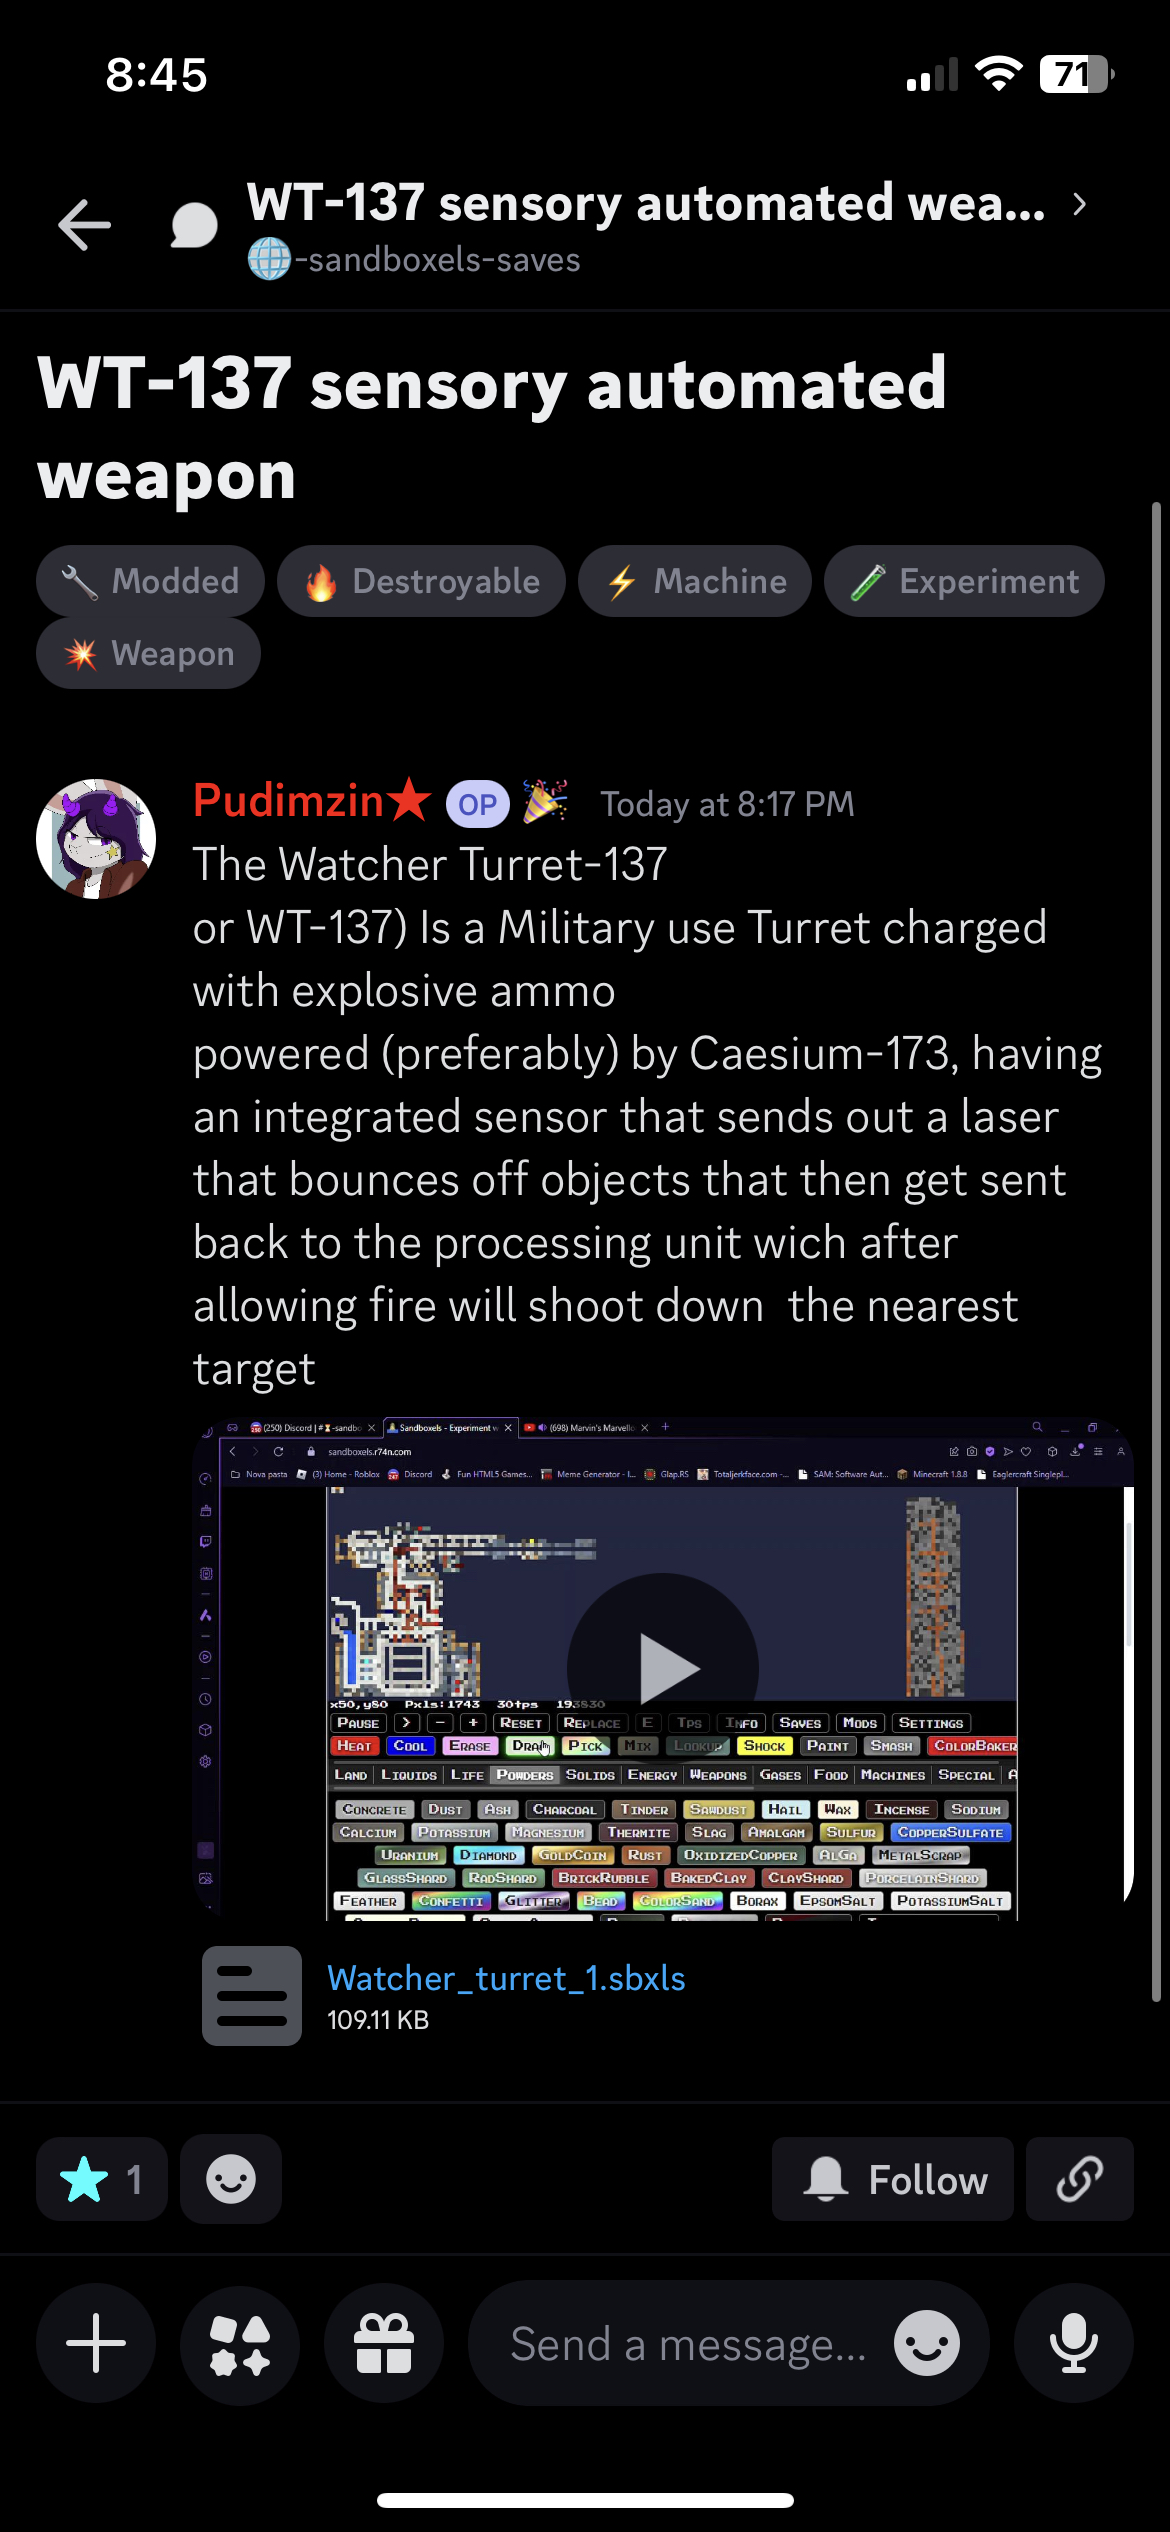Copy post link via chain icon

(1080, 2179)
